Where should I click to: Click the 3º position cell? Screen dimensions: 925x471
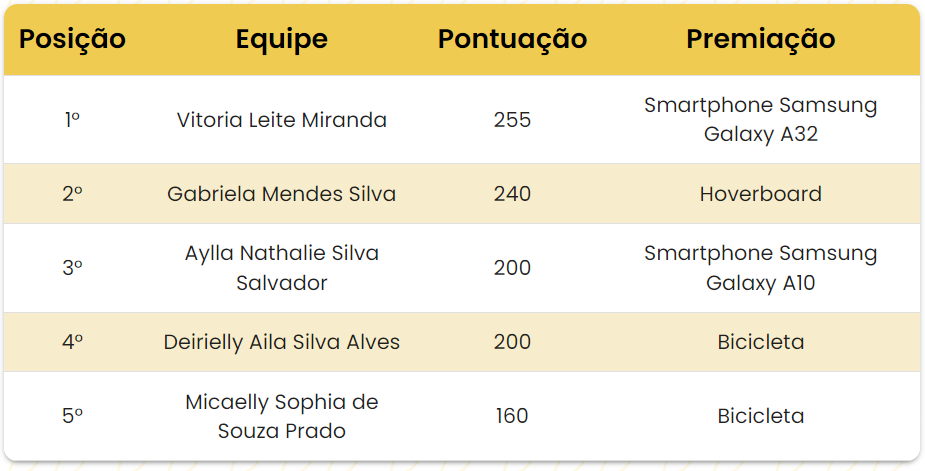click(72, 268)
